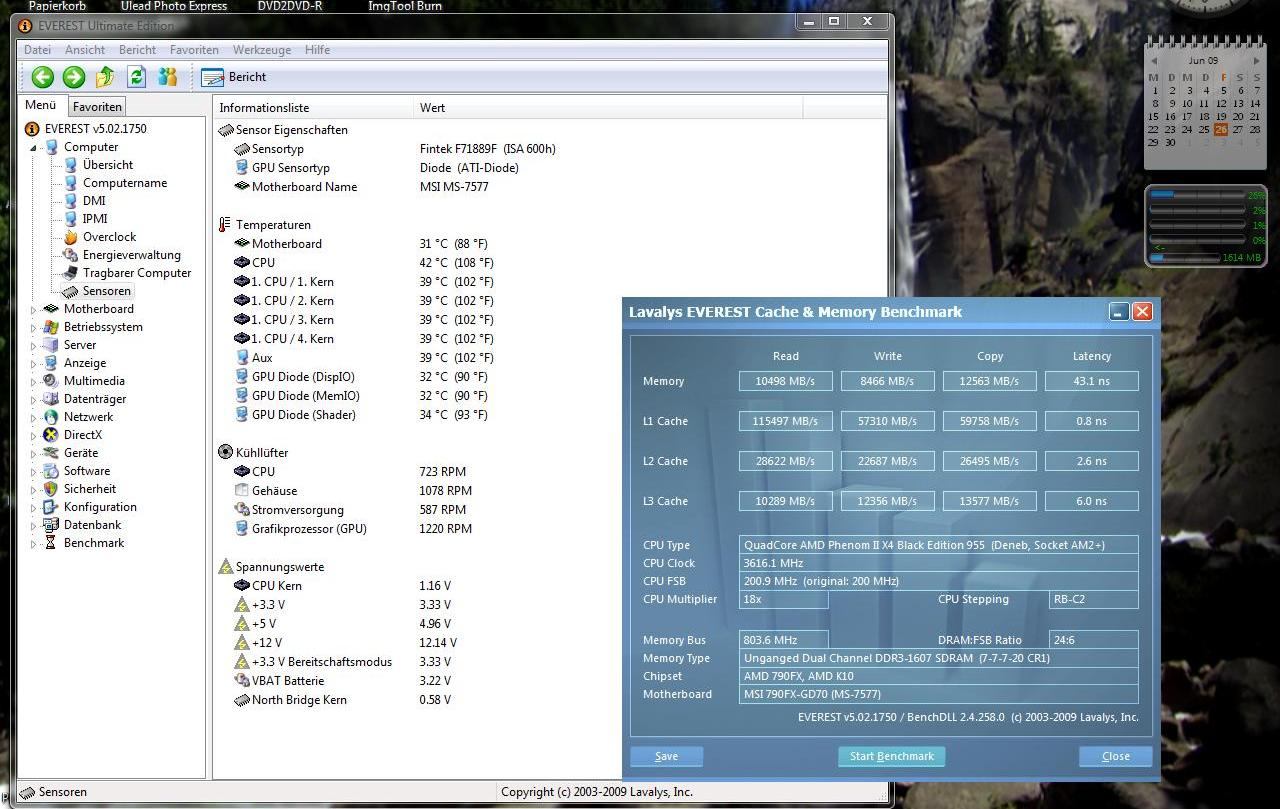The width and height of the screenshot is (1280, 809).
Task: Click the Benchmark hourglass icon
Action: click(51, 543)
